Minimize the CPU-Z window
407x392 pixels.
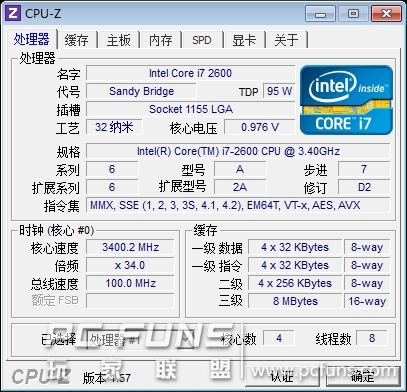320,14
